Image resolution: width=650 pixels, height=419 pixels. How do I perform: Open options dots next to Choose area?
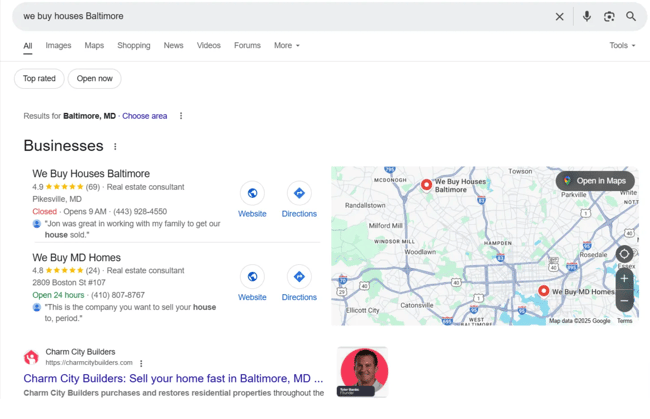(x=181, y=116)
